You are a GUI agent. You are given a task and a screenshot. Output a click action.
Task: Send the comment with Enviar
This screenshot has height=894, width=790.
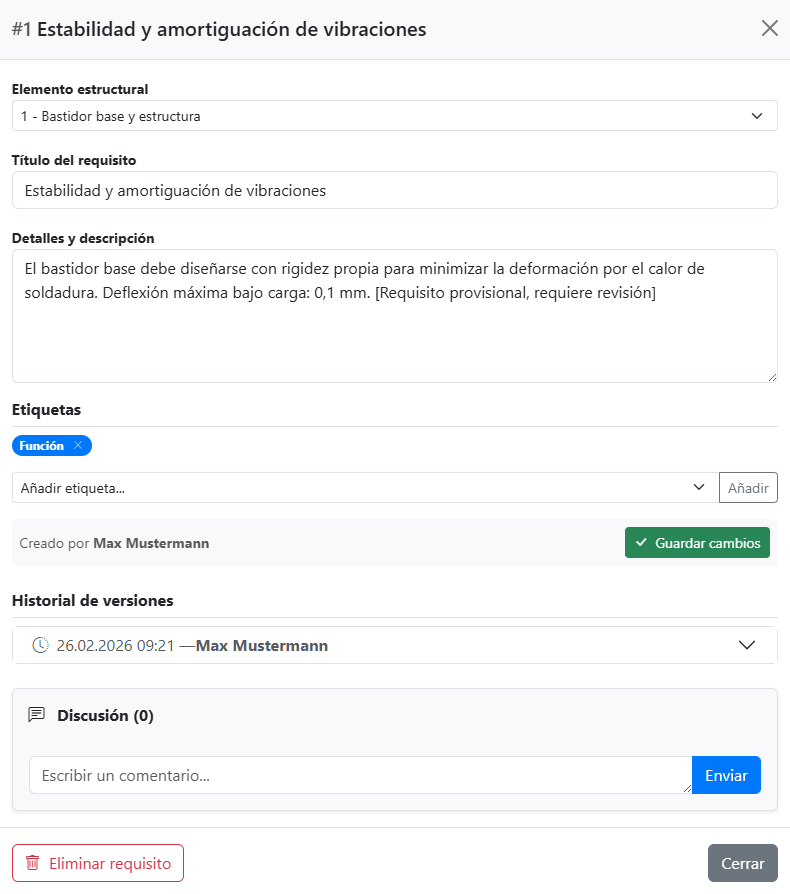pos(726,775)
